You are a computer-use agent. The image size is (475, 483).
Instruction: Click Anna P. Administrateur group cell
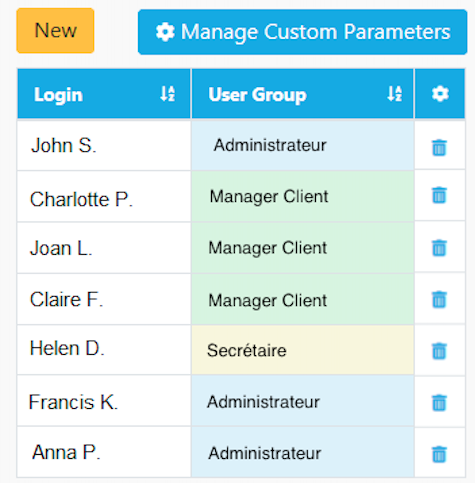click(303, 453)
